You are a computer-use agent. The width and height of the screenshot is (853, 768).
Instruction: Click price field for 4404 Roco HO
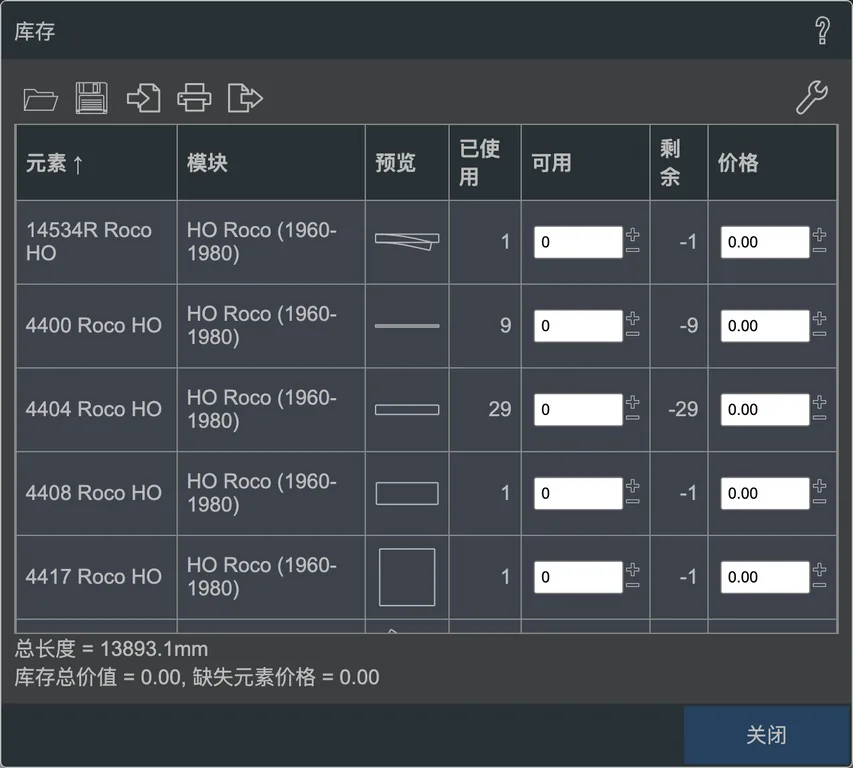pyautogui.click(x=765, y=410)
